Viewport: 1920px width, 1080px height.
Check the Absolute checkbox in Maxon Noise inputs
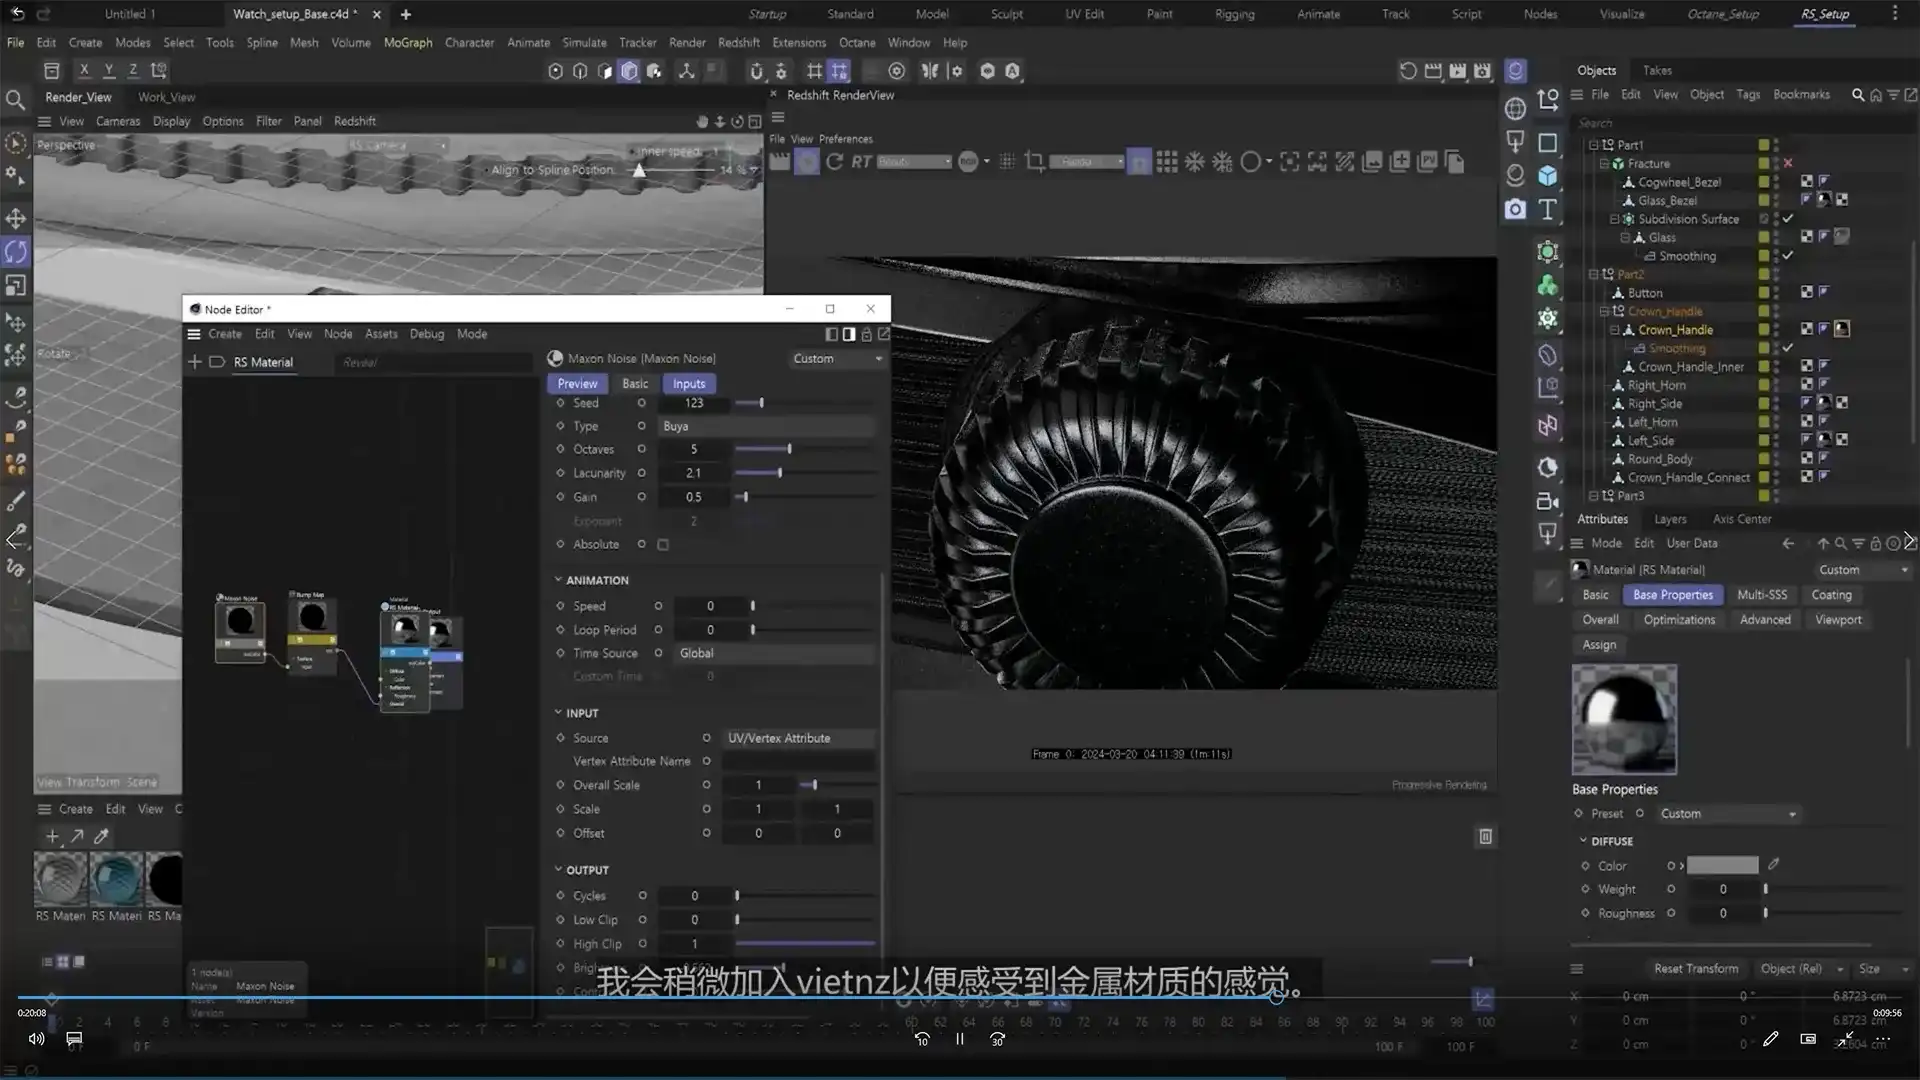(x=663, y=544)
